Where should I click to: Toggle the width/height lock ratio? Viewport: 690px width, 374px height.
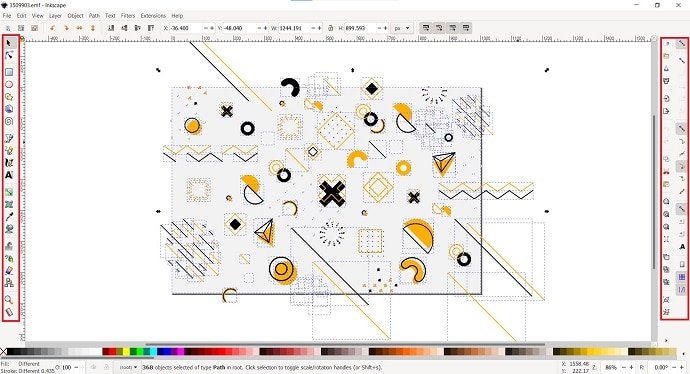[x=330, y=28]
